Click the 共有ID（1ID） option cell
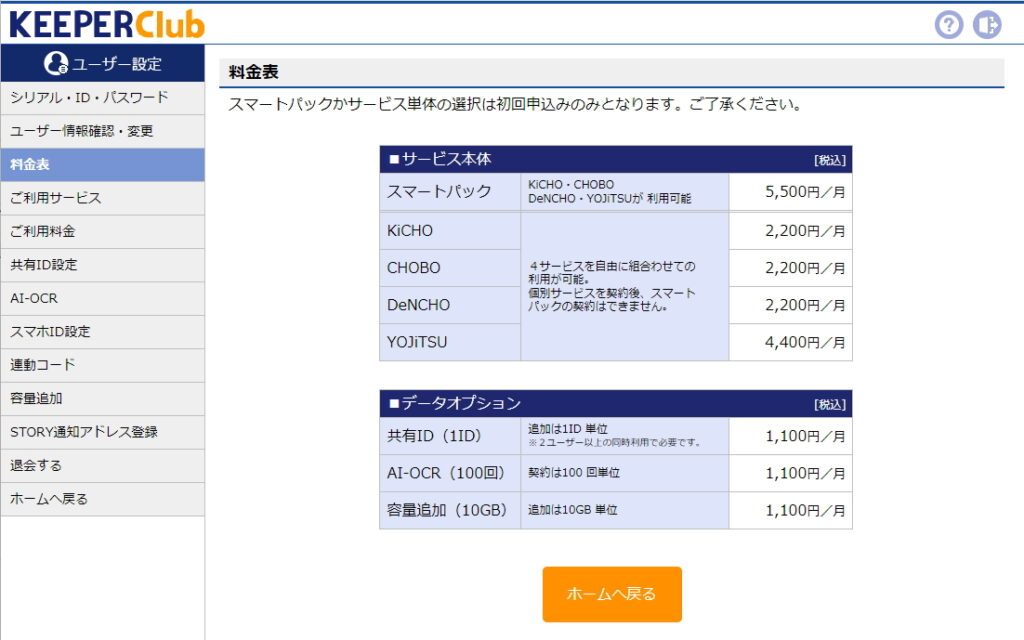1024x640 pixels. [450, 436]
